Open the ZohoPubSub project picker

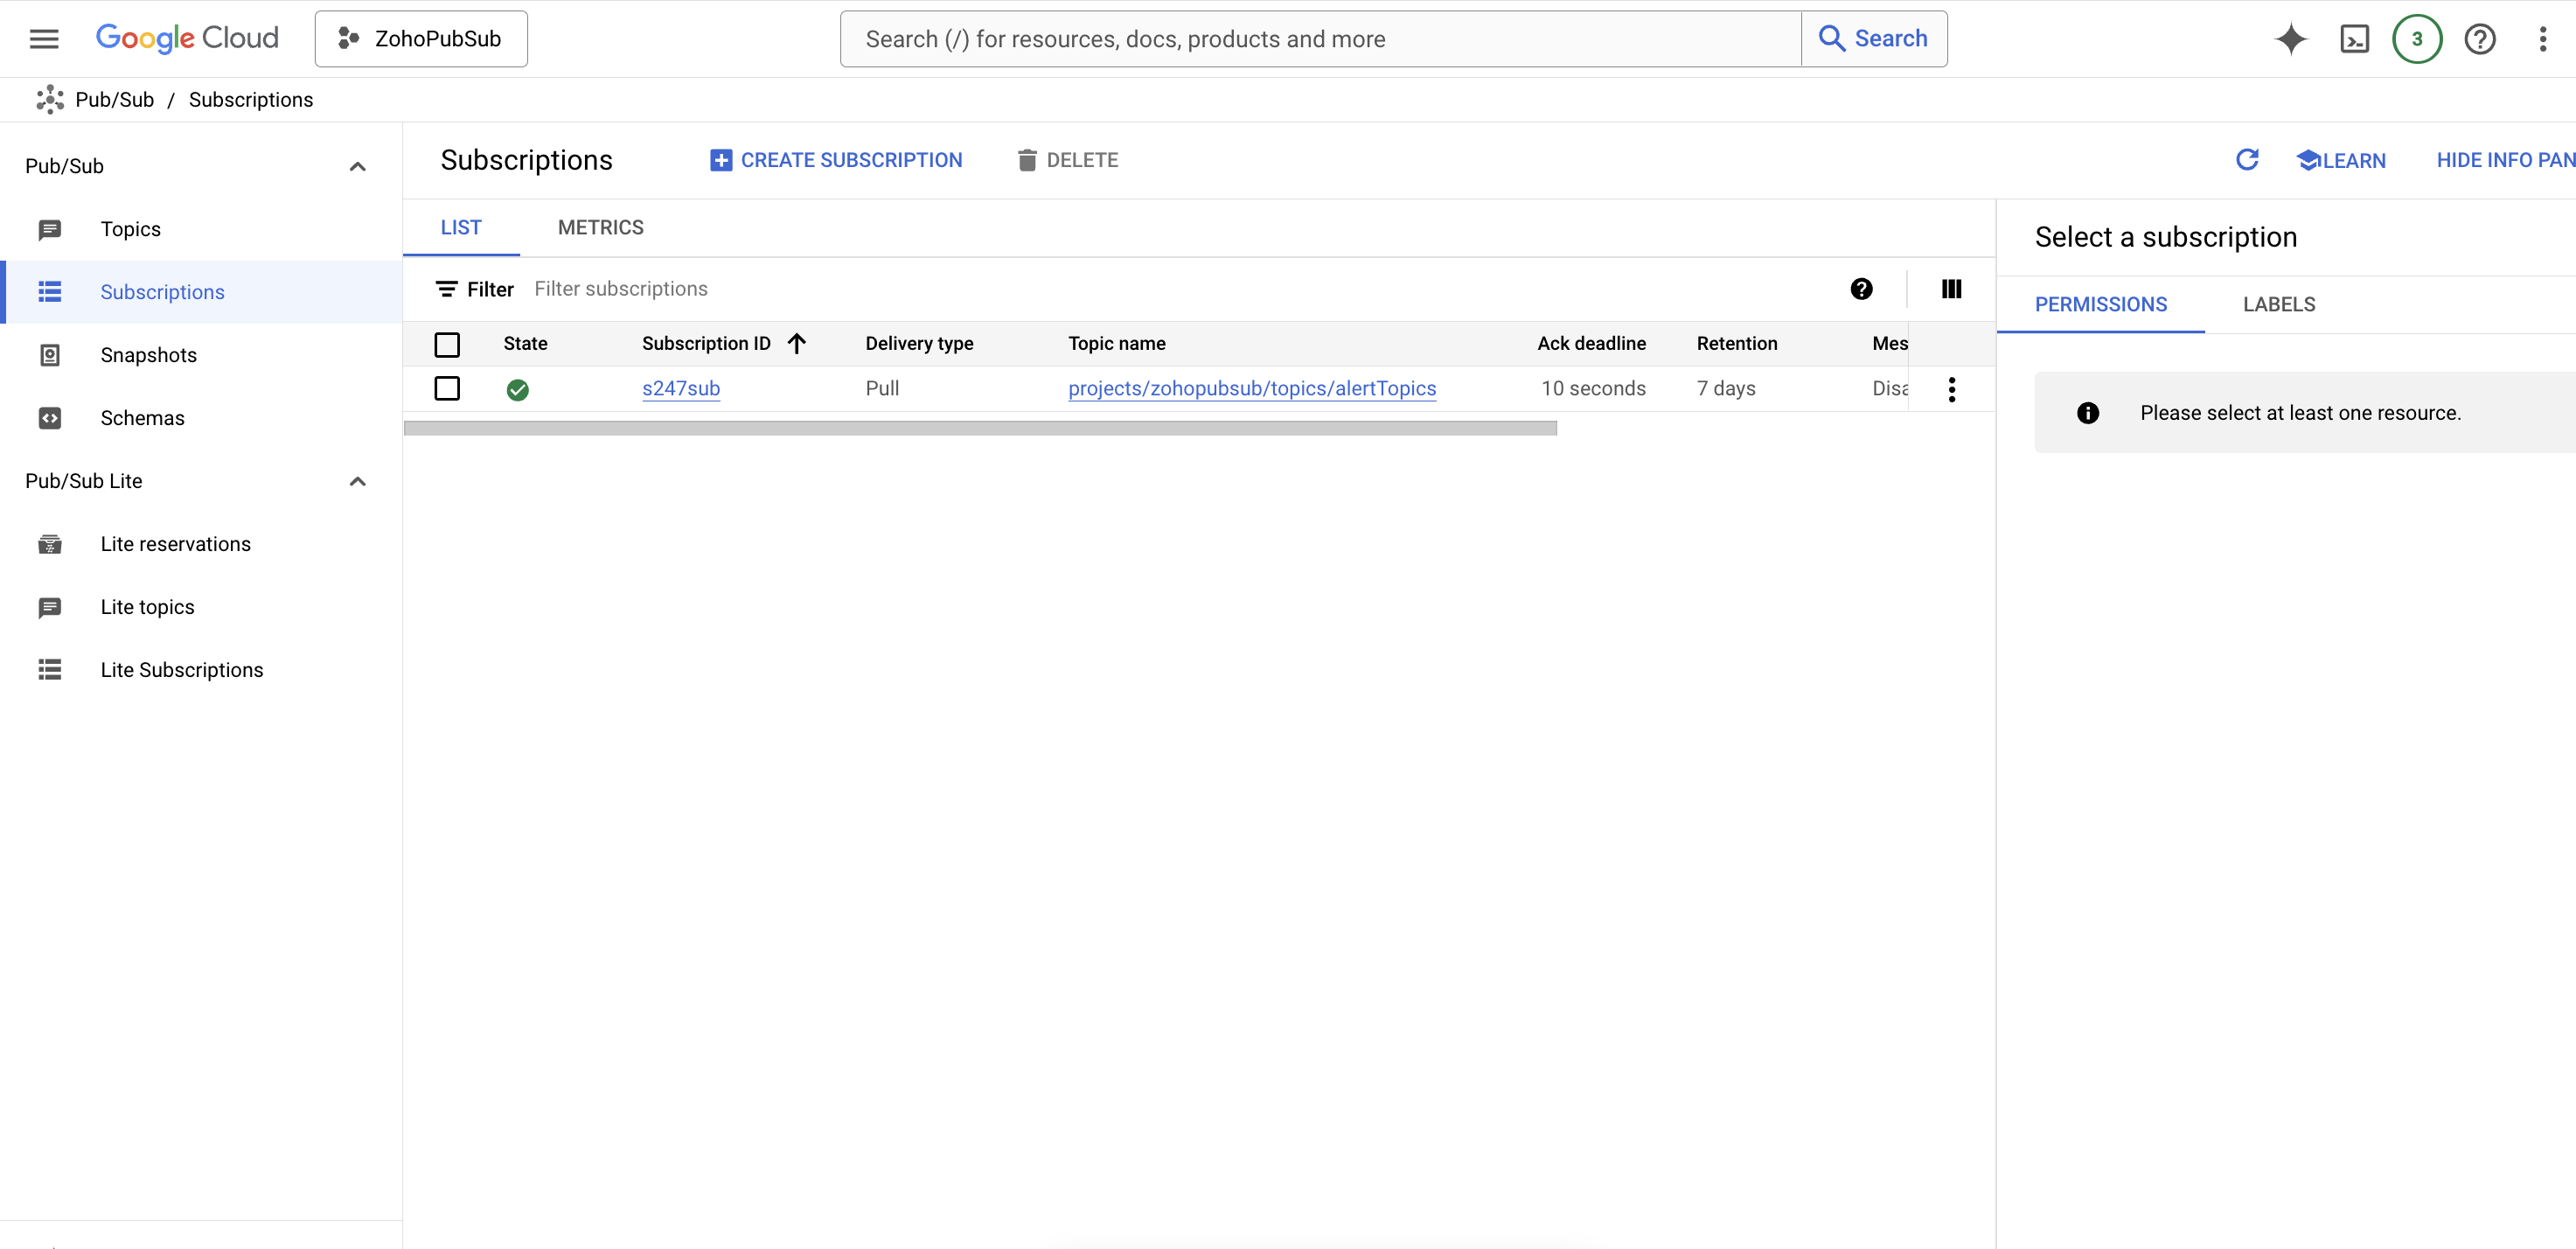pos(420,38)
